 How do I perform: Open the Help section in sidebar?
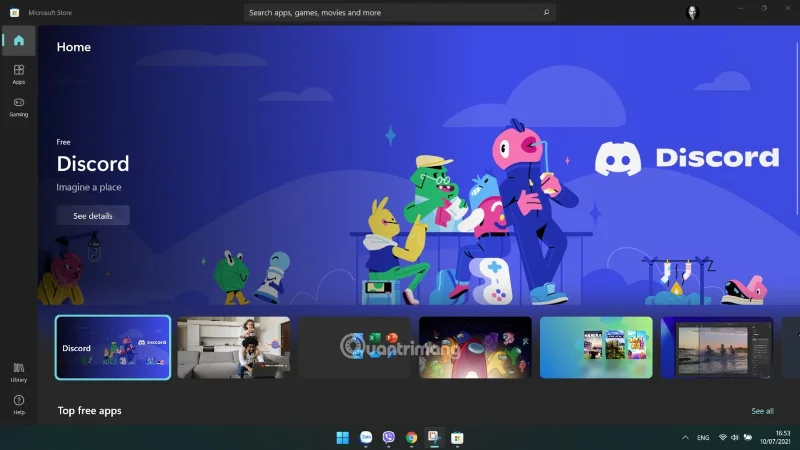pos(19,405)
